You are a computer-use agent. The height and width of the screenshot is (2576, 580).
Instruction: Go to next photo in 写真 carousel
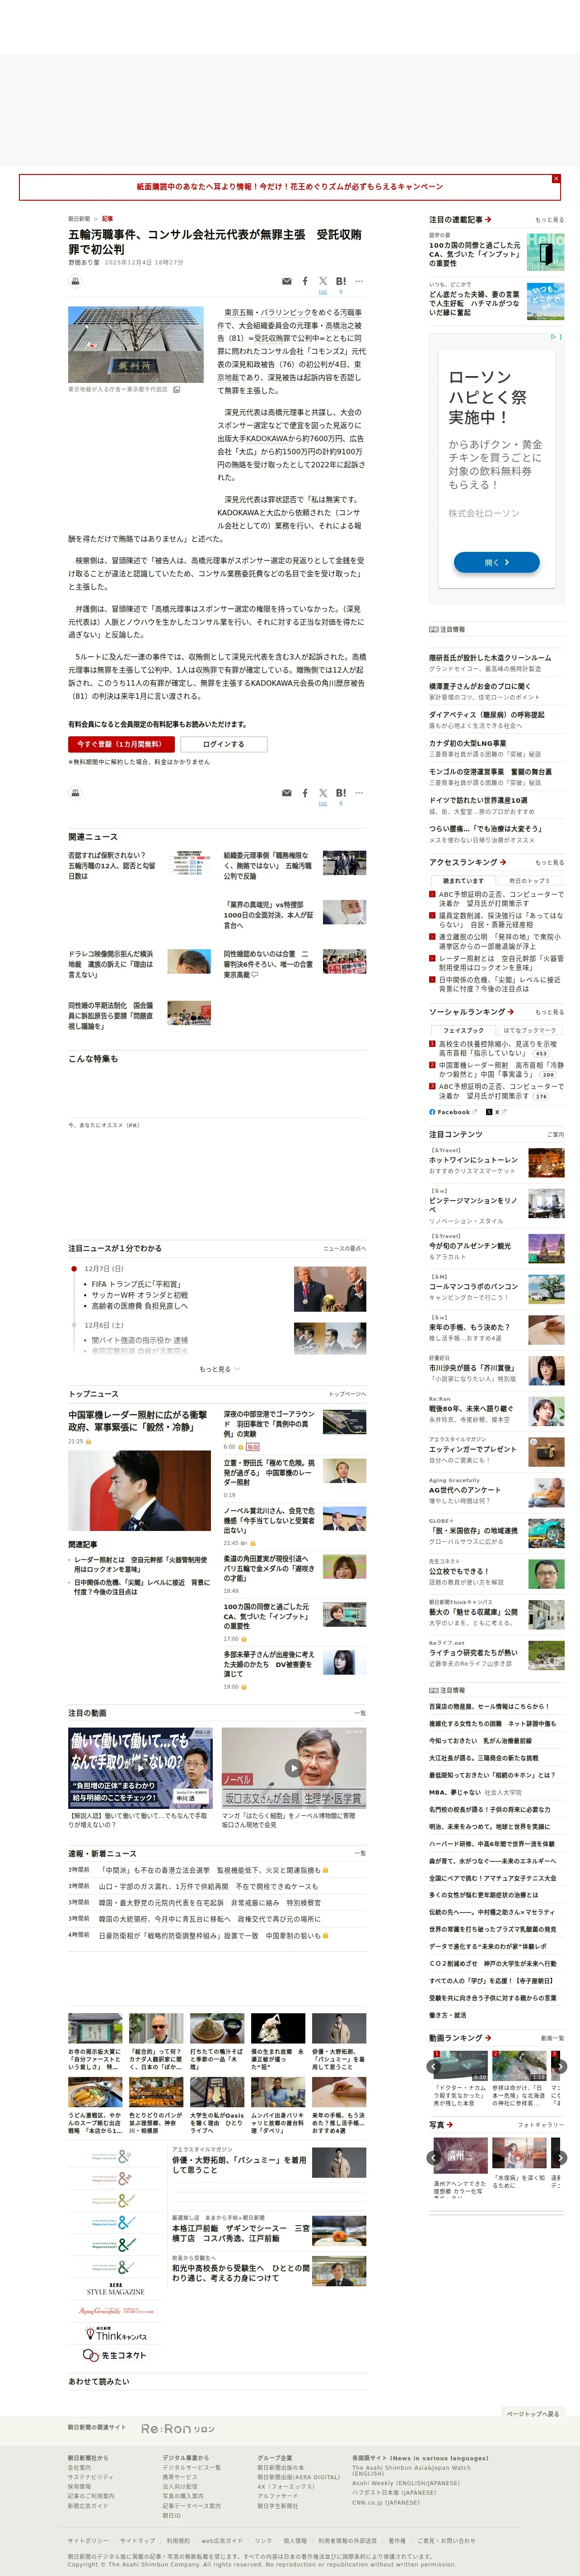click(x=560, y=2157)
